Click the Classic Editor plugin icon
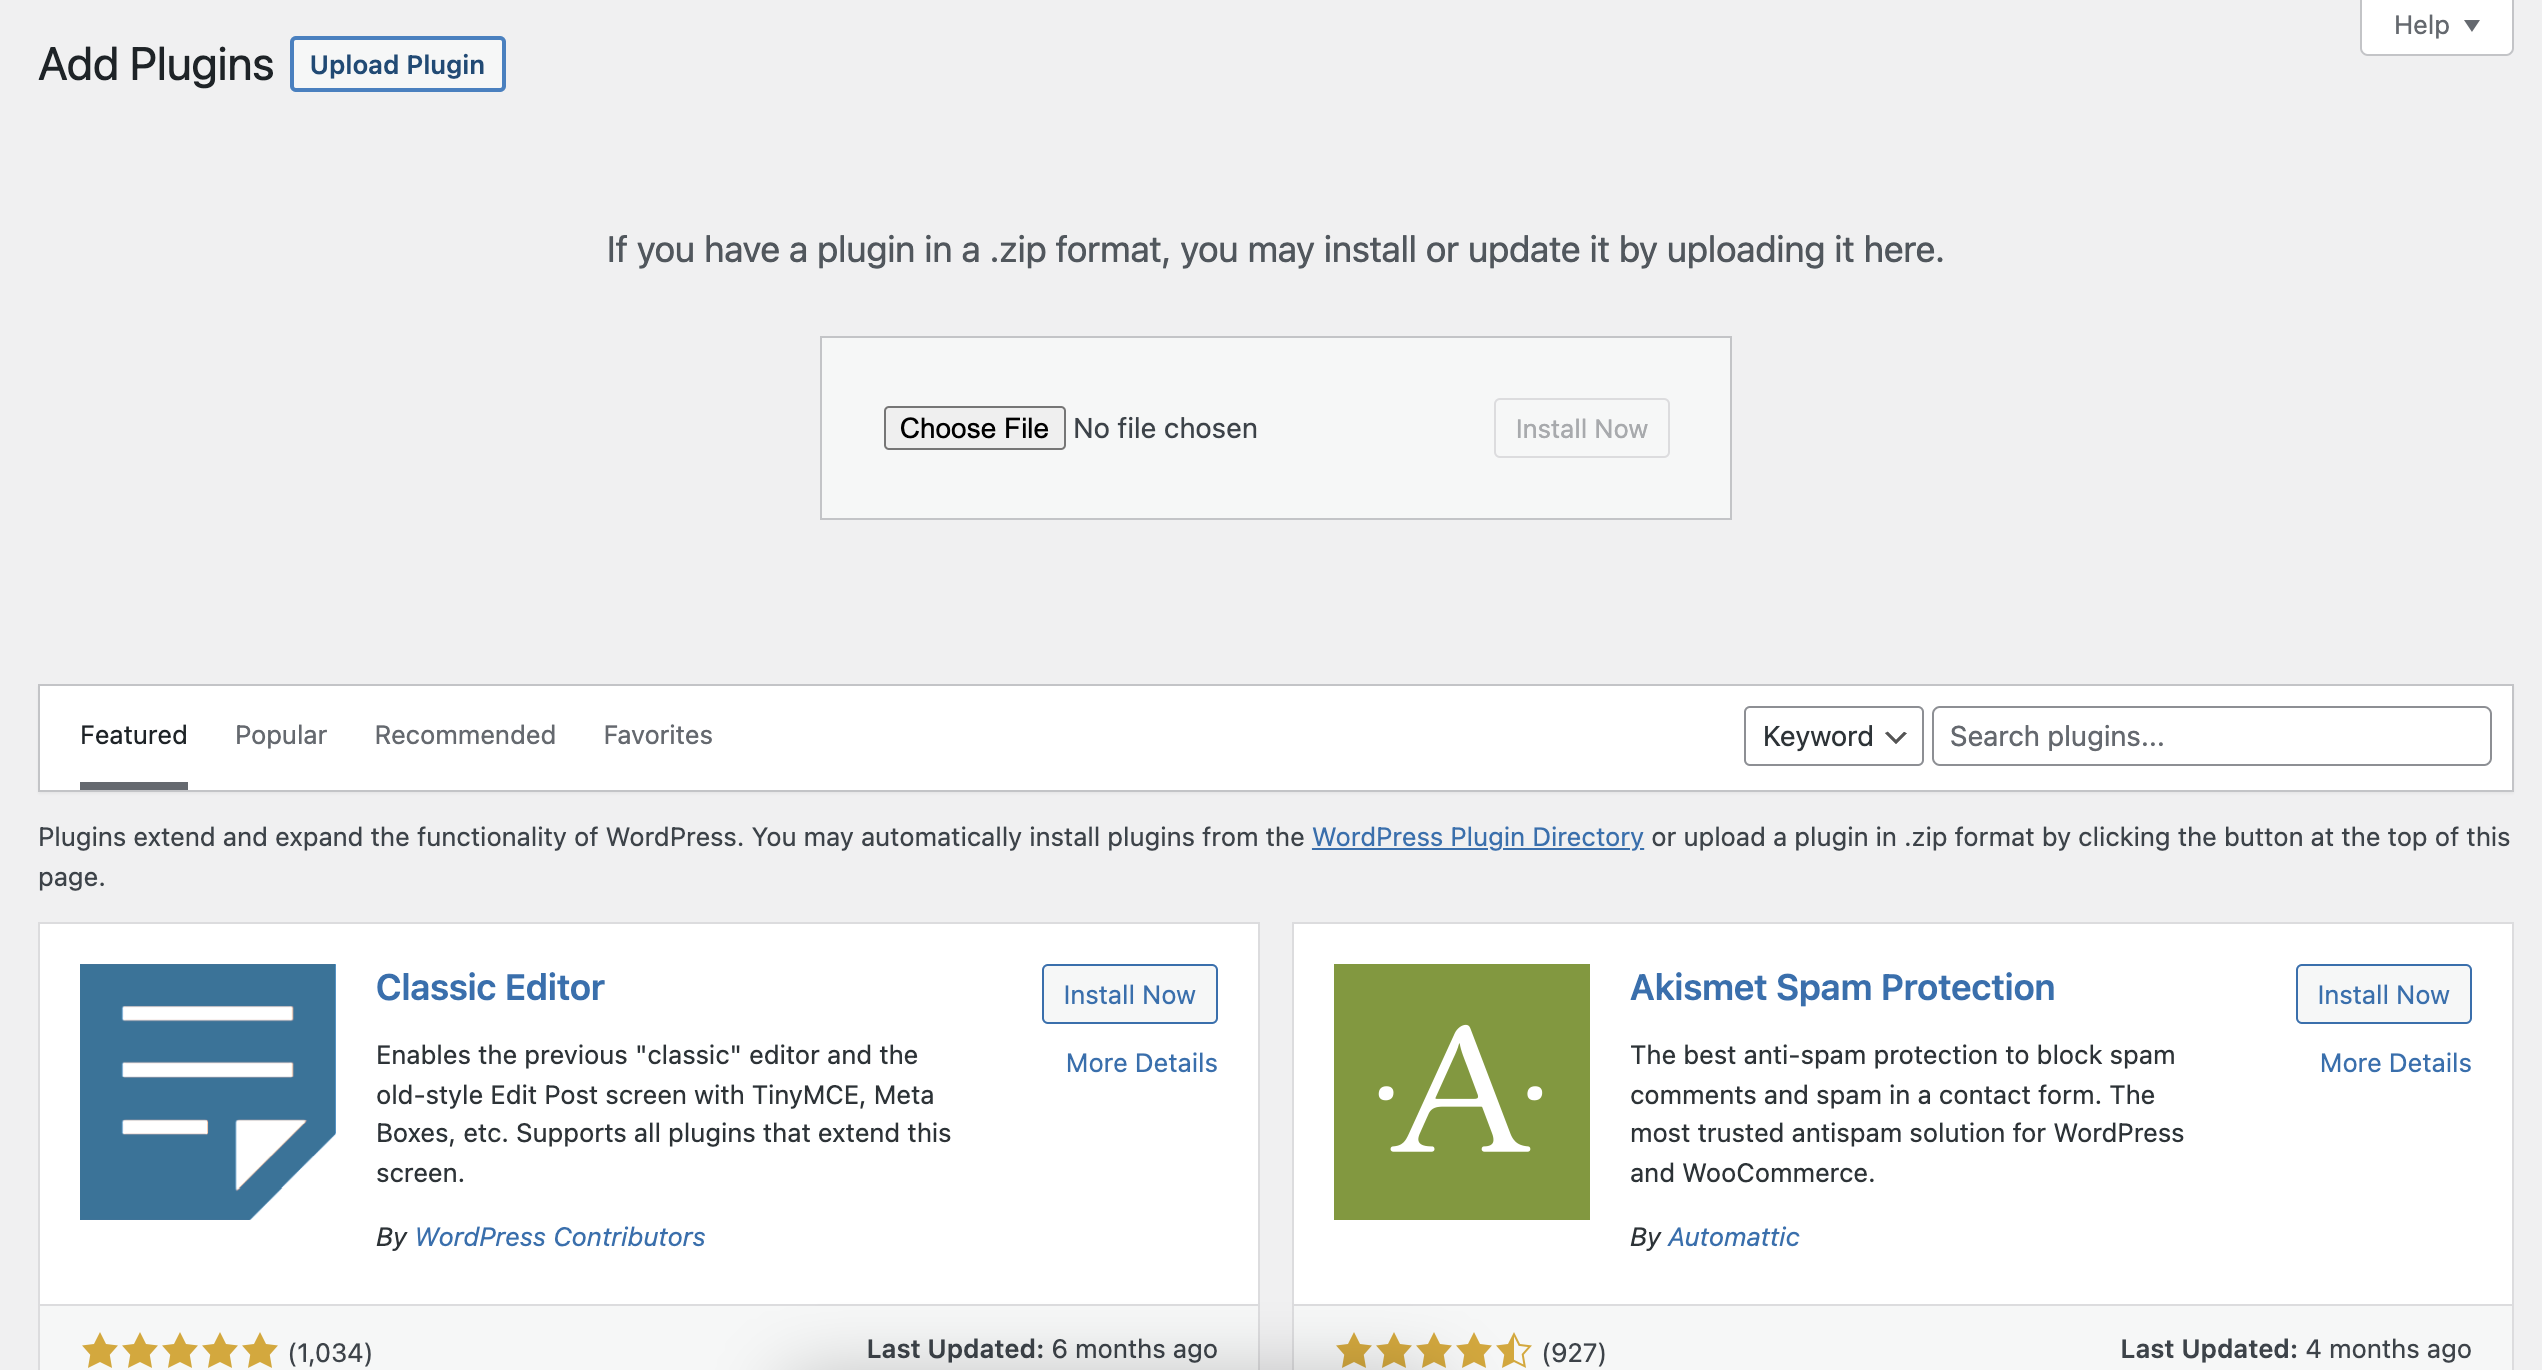Screen dimensions: 2542x1370 pos(208,1091)
